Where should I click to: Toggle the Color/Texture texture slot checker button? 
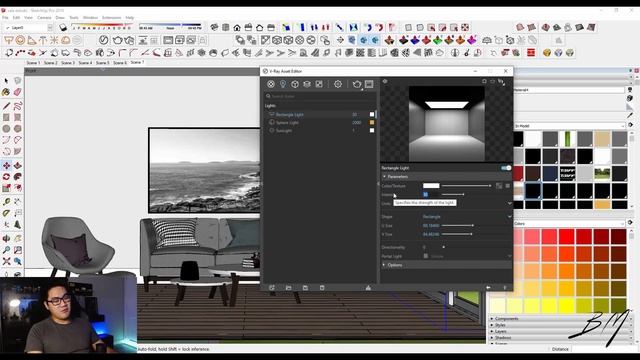coord(499,186)
